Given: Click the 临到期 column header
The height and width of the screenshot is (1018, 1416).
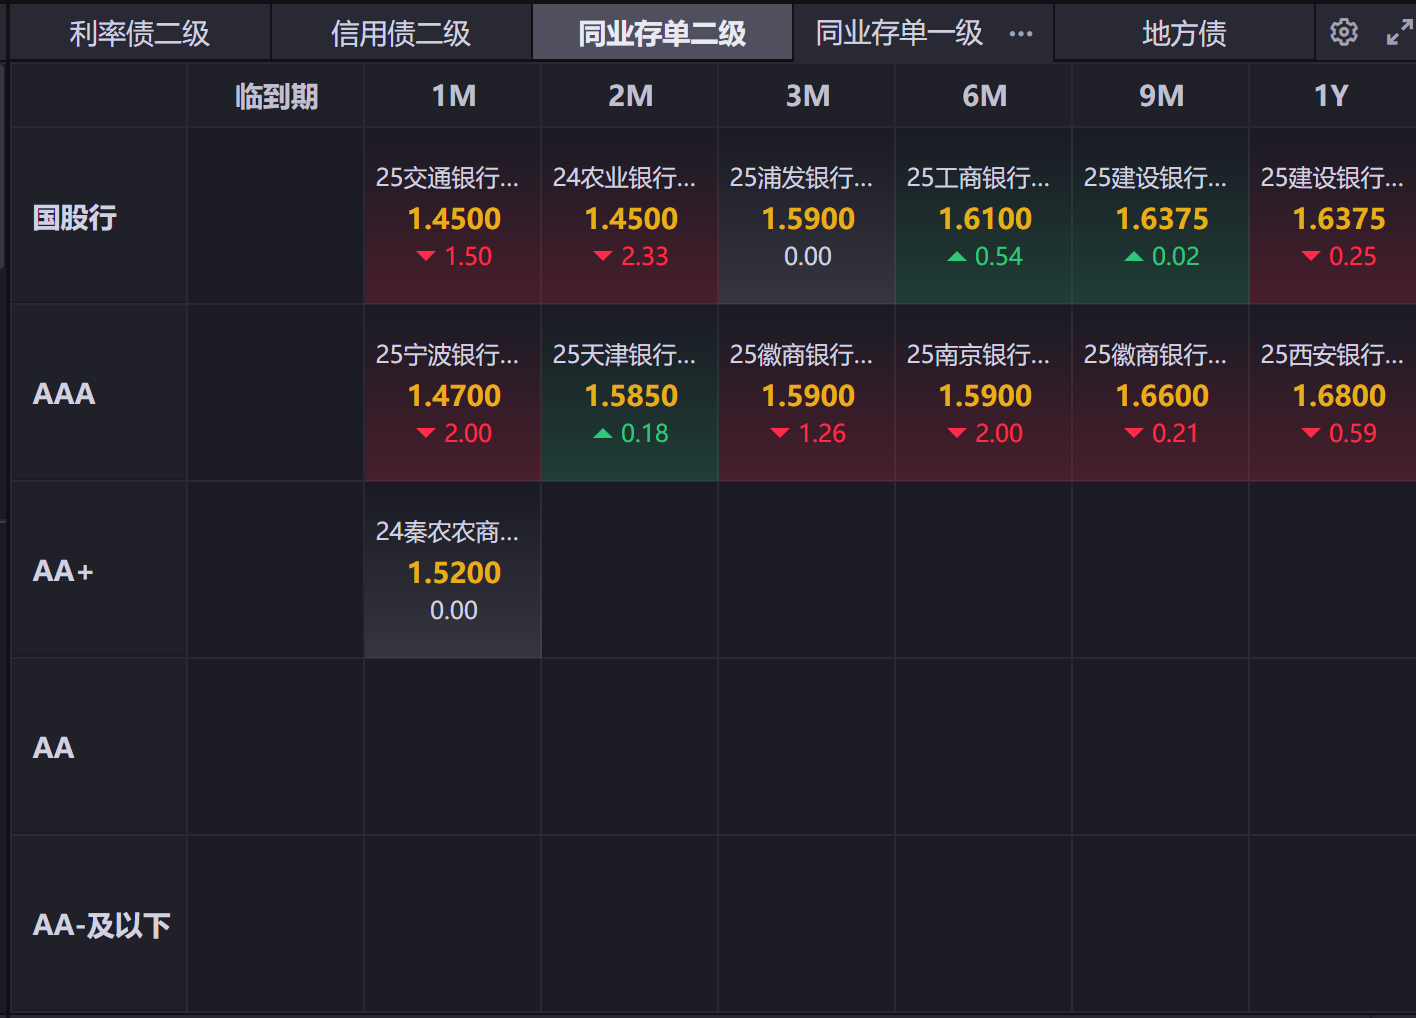Looking at the screenshot, I should [x=276, y=96].
